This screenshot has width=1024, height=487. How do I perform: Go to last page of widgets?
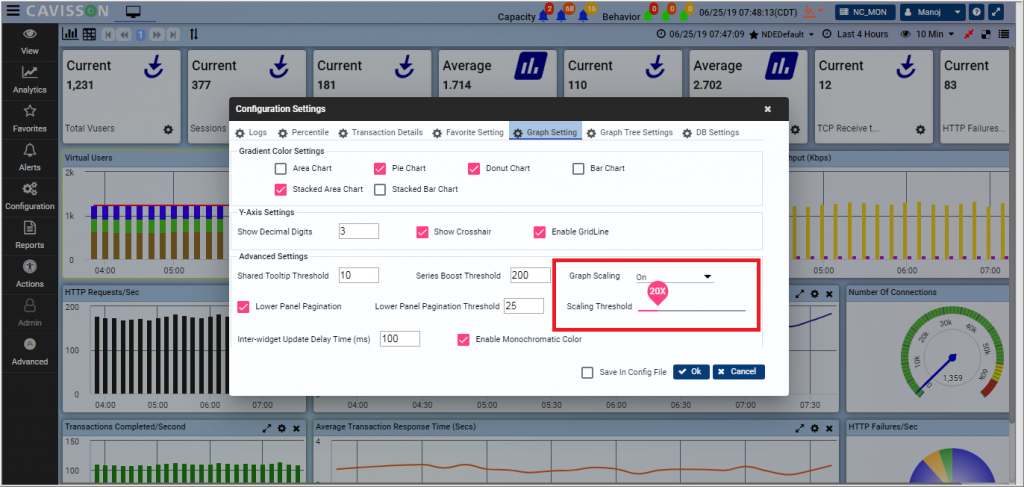(x=172, y=35)
